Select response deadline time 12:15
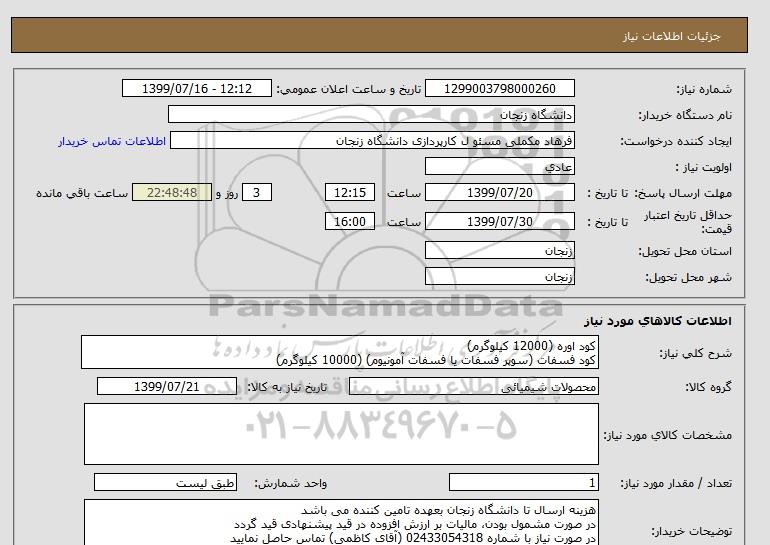 pos(350,192)
